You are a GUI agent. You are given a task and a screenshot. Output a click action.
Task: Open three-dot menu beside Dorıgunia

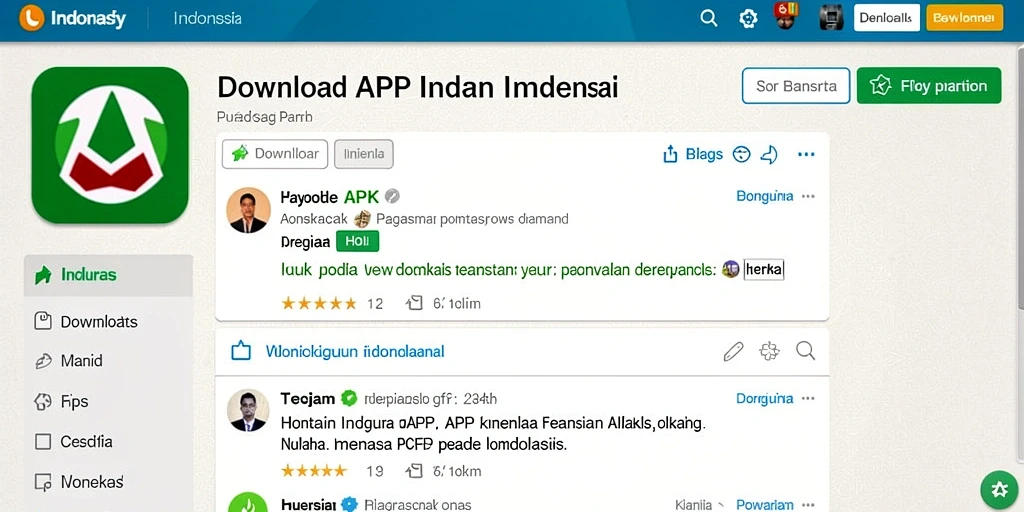coord(808,398)
